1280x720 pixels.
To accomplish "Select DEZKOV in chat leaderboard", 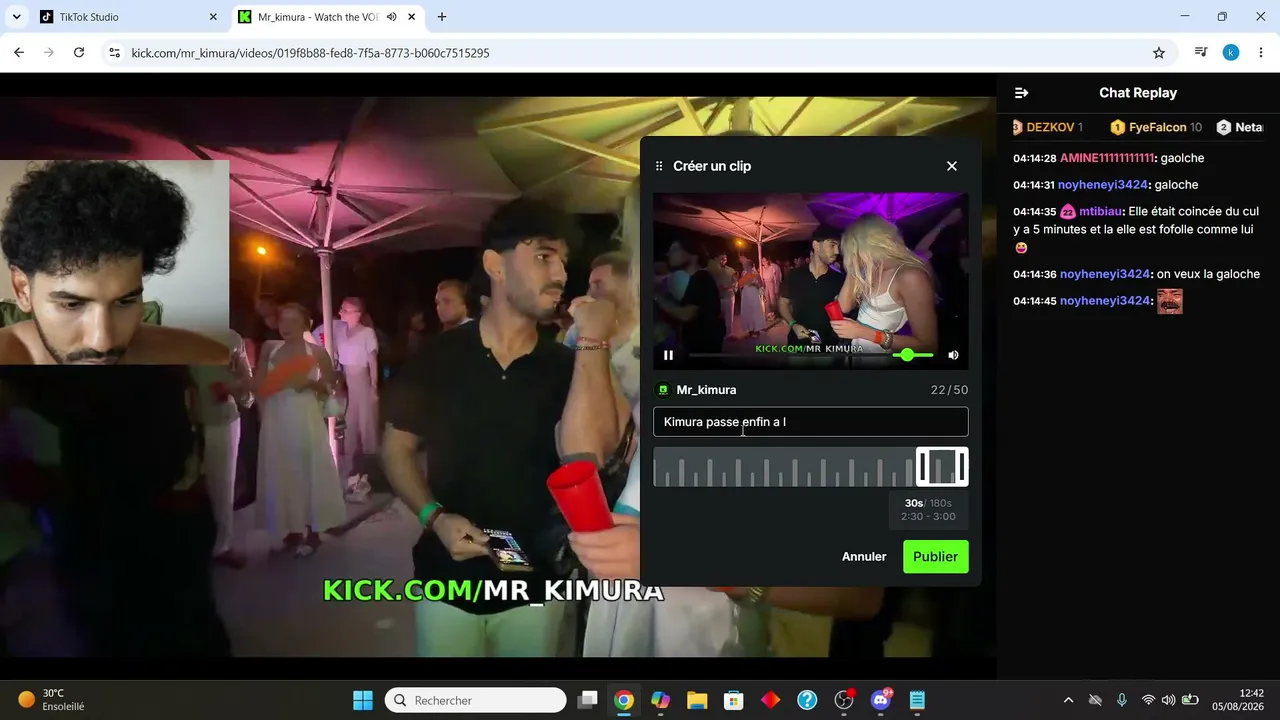I will pyautogui.click(x=1050, y=127).
